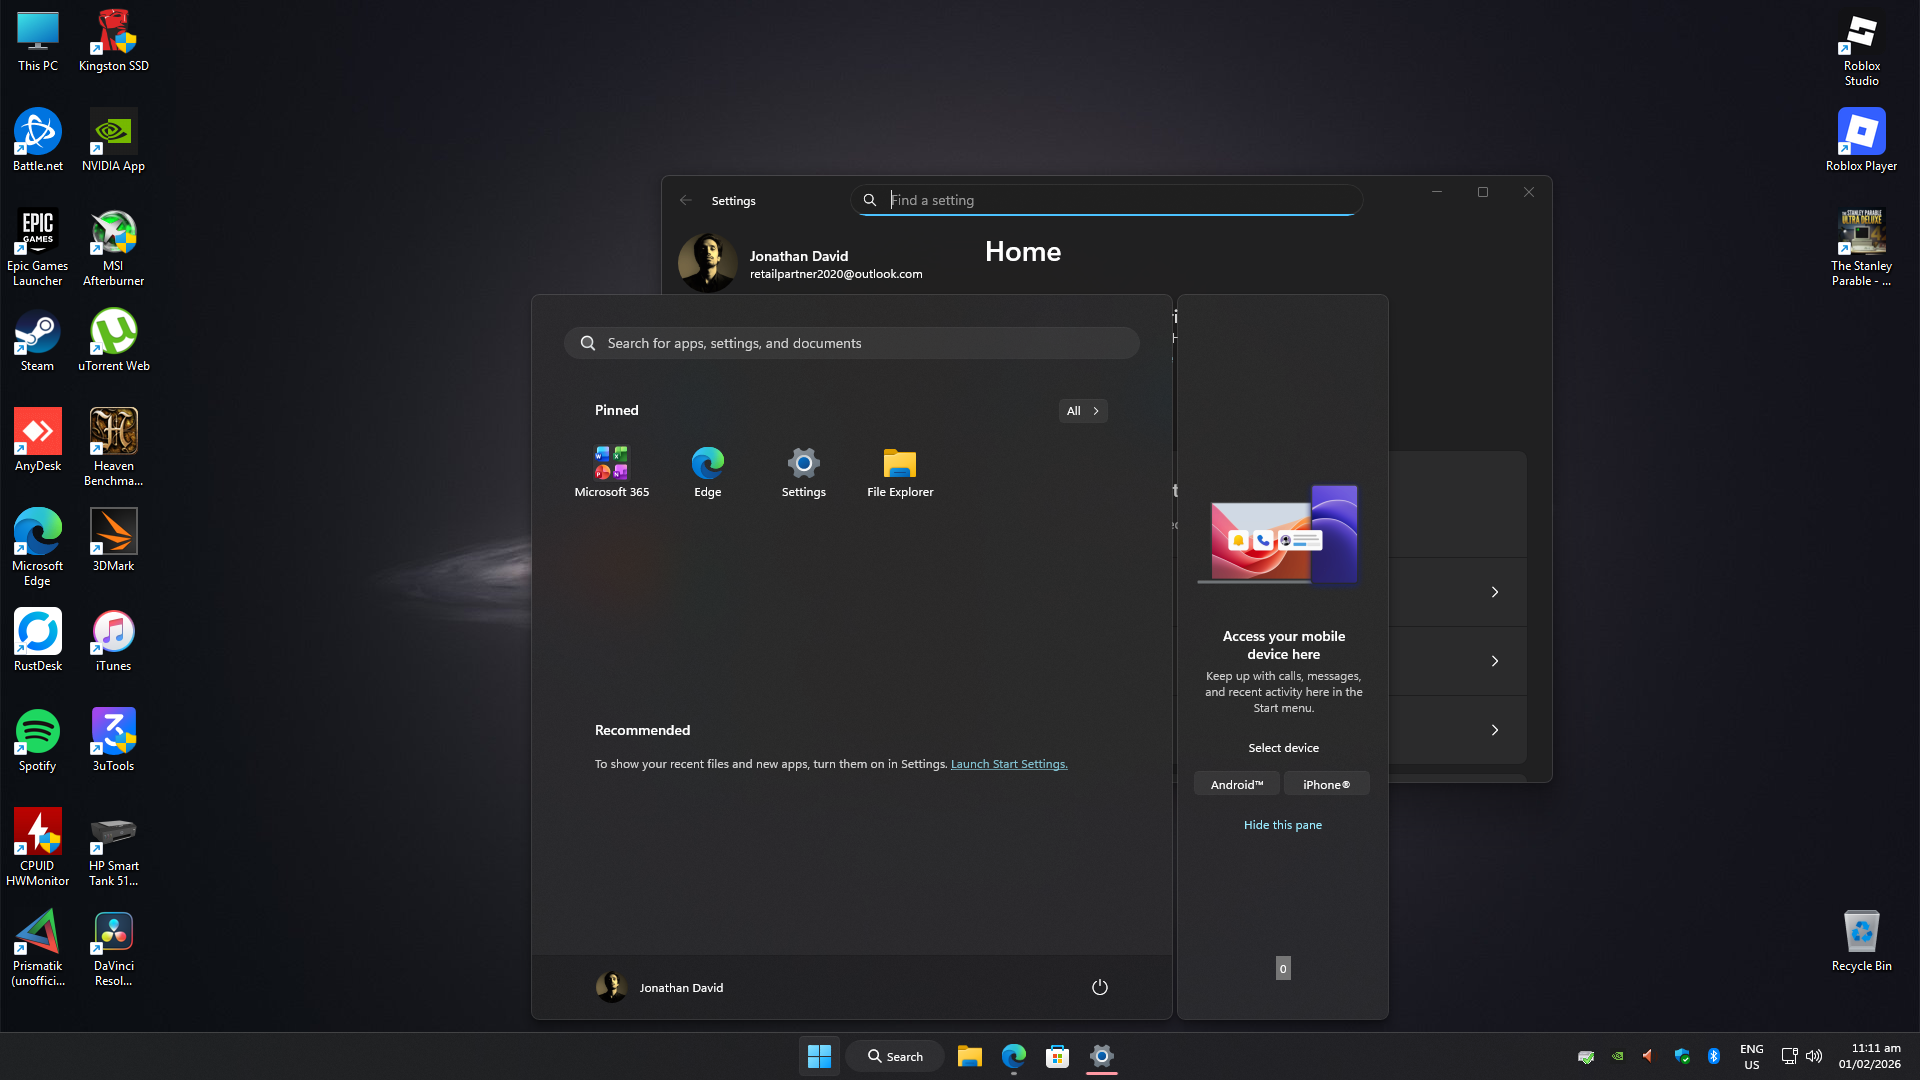Viewport: 1920px width, 1080px height.
Task: Click the Launch Start Settings link
Action: click(1008, 763)
